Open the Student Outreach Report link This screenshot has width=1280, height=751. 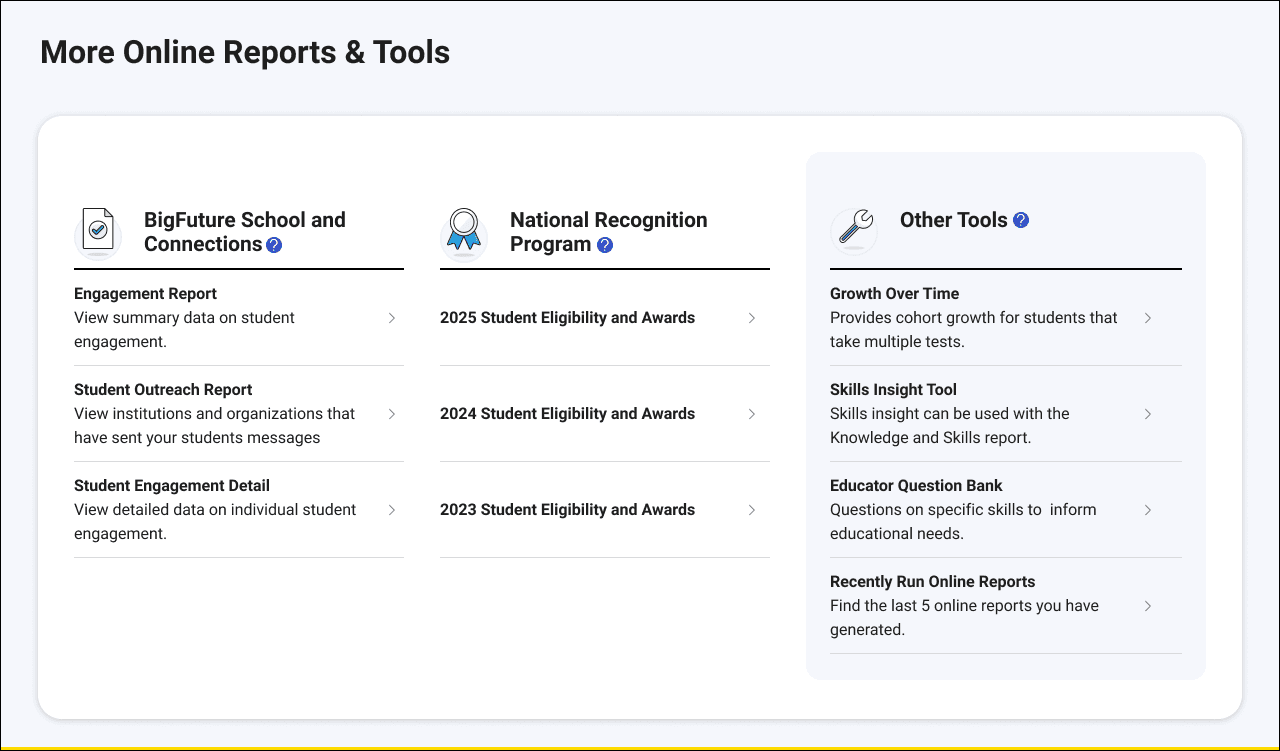click(163, 390)
